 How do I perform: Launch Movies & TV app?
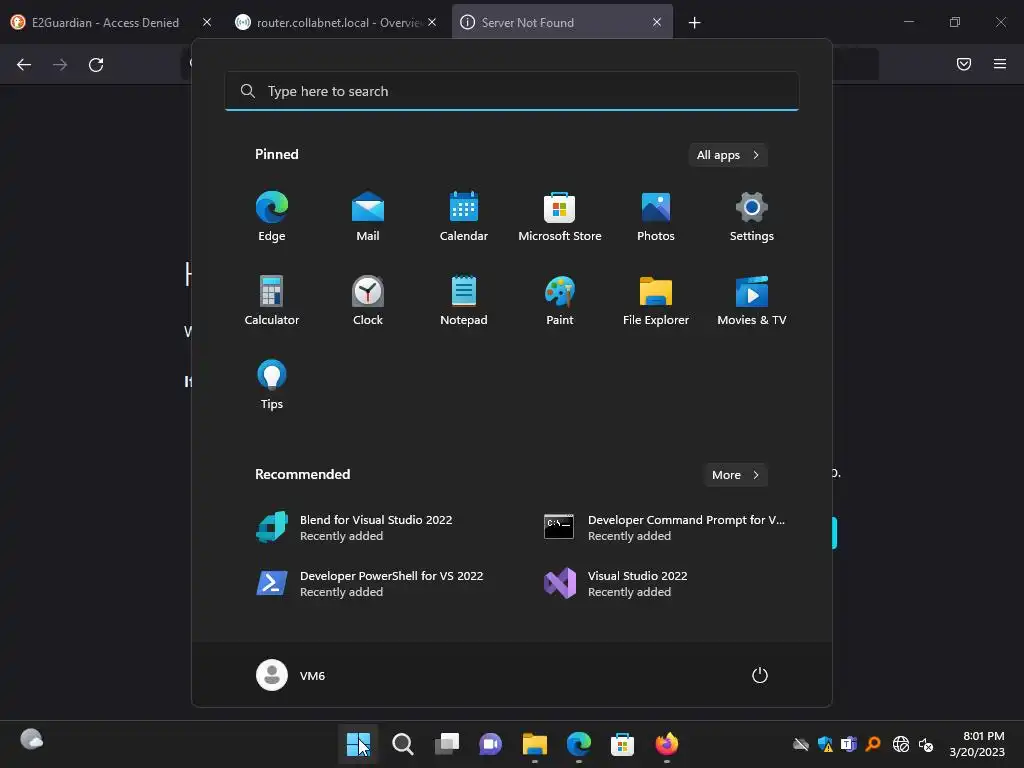click(x=752, y=300)
